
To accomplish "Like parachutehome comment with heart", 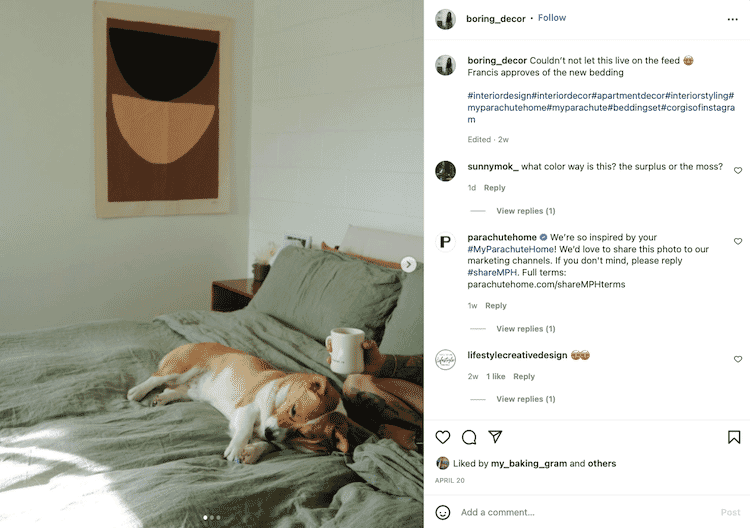I will tap(738, 242).
